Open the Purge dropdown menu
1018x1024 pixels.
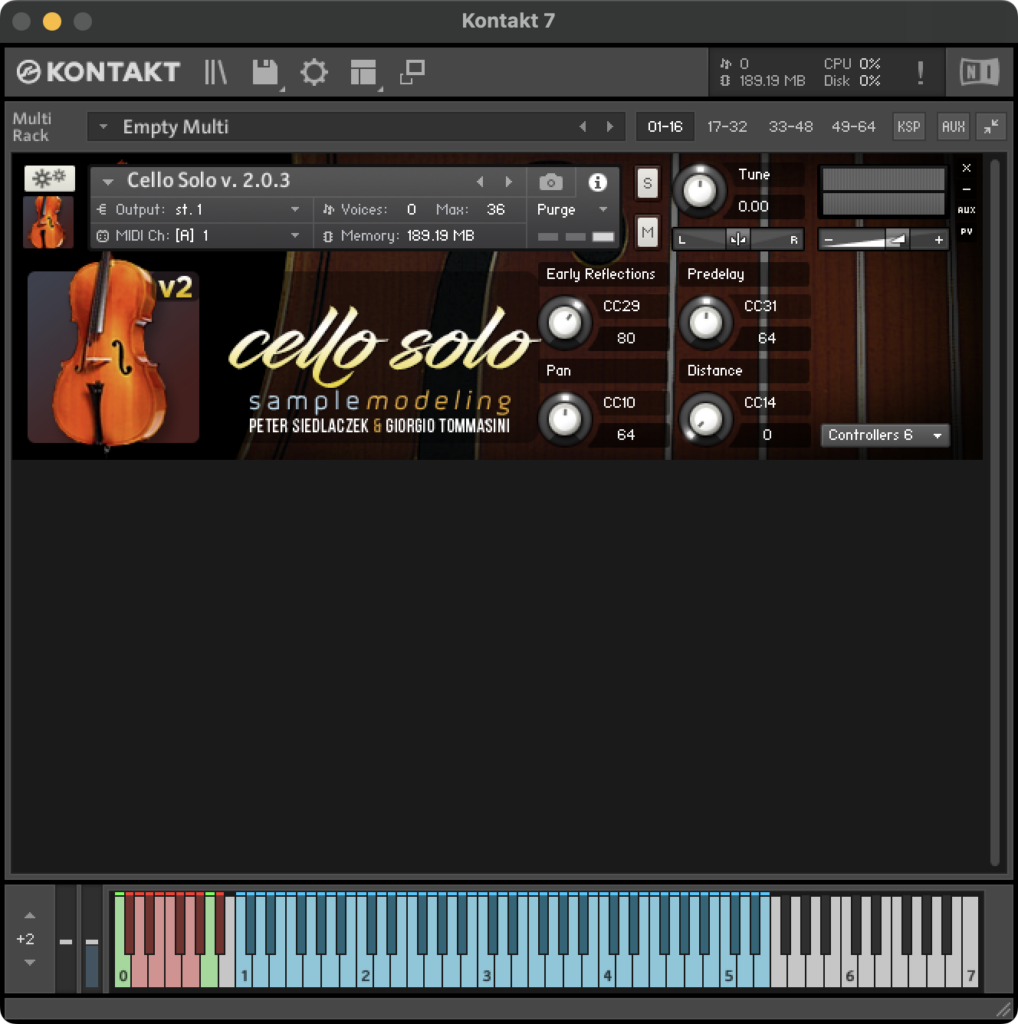tap(573, 210)
